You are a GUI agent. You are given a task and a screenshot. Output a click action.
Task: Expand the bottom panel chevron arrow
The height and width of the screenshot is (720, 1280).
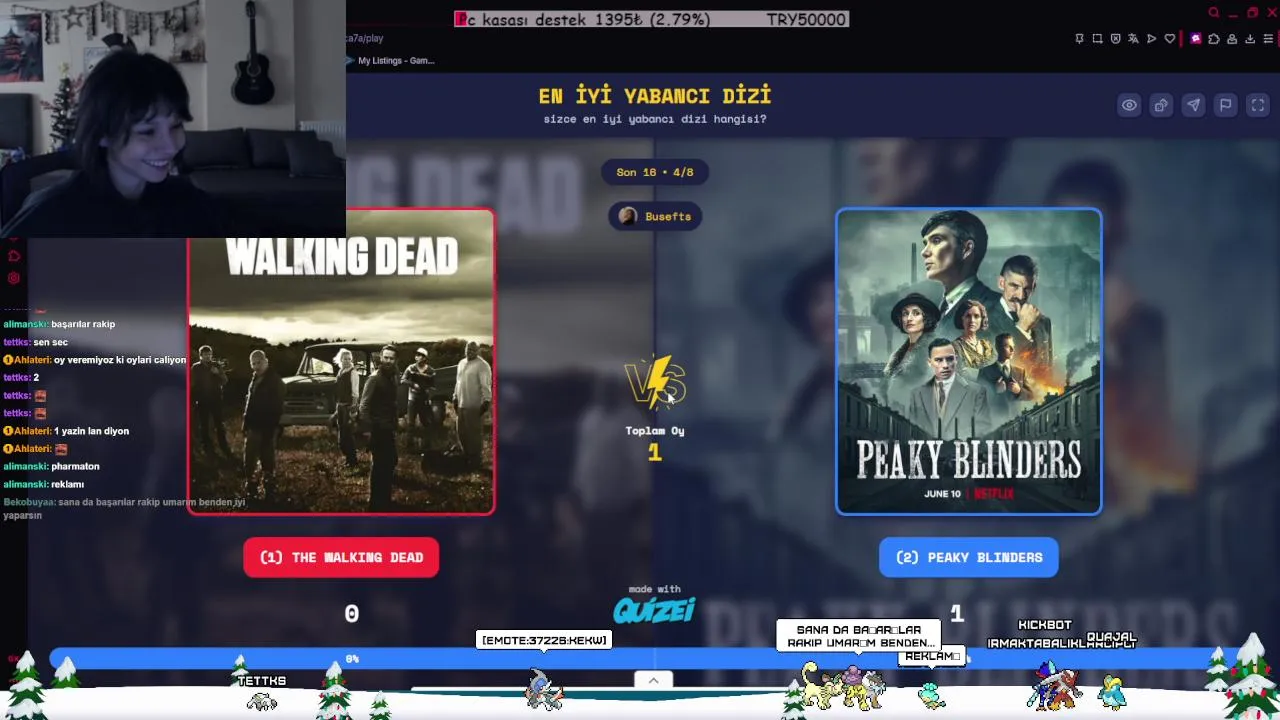[x=653, y=680]
